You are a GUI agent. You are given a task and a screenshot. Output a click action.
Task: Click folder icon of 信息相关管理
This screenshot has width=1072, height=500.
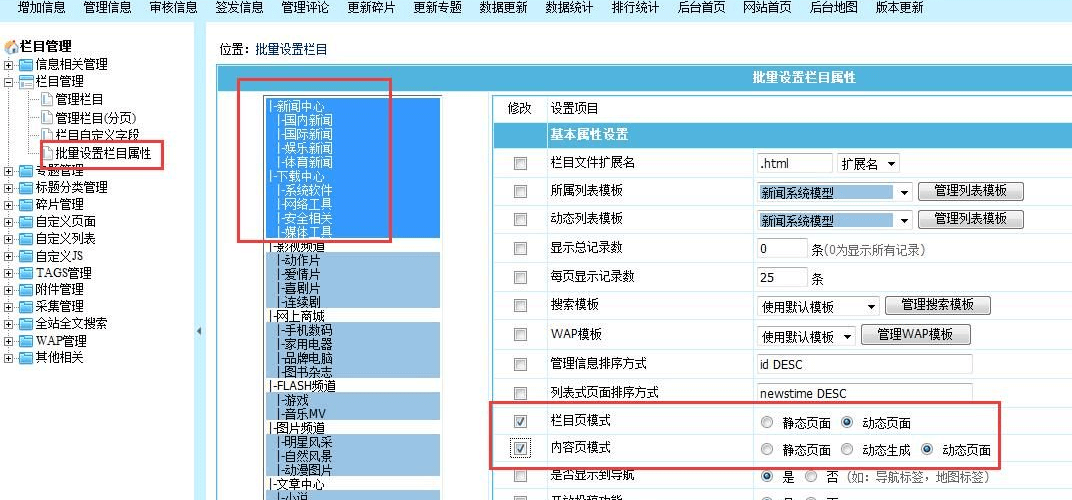pos(26,65)
